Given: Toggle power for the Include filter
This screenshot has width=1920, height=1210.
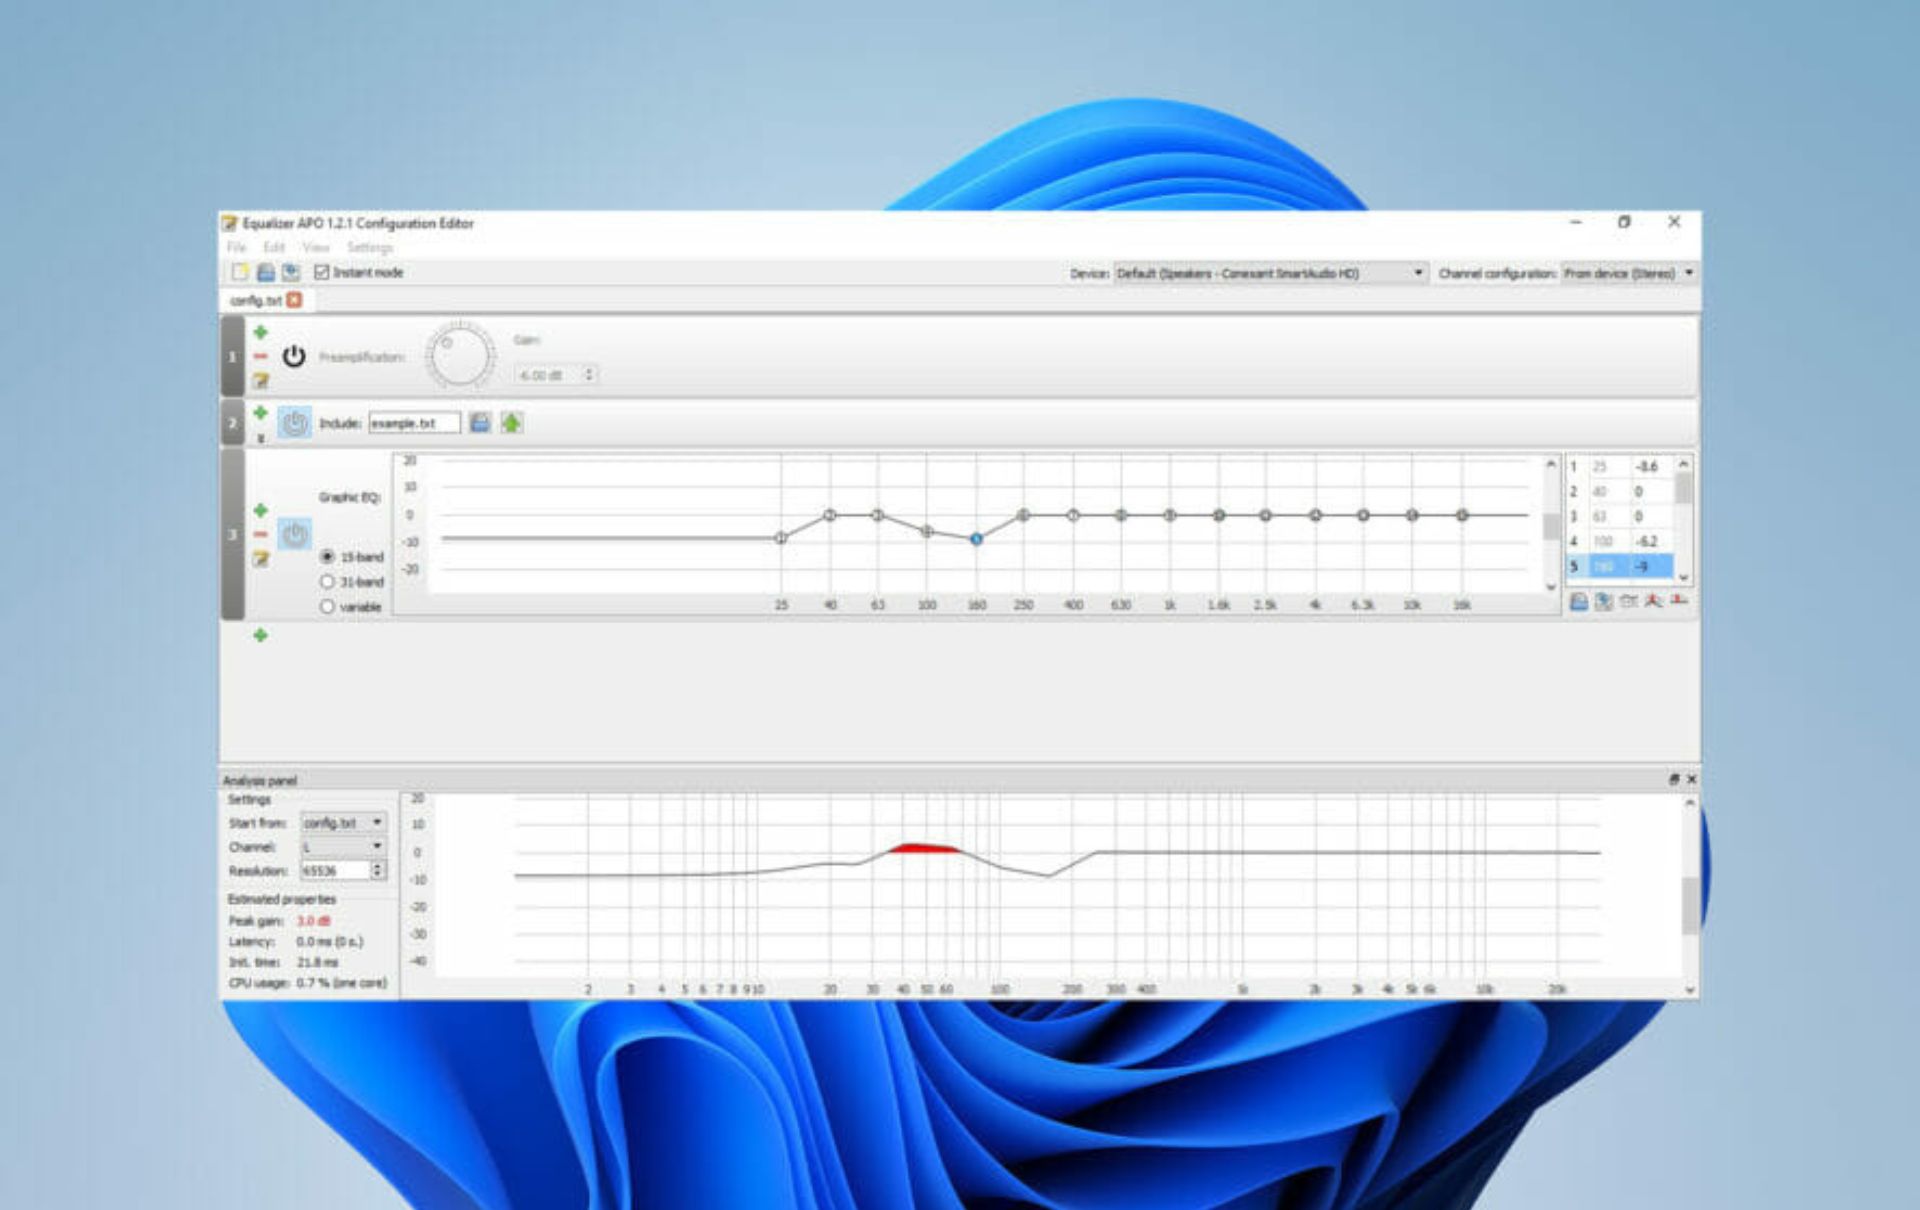Looking at the screenshot, I should coord(294,423).
